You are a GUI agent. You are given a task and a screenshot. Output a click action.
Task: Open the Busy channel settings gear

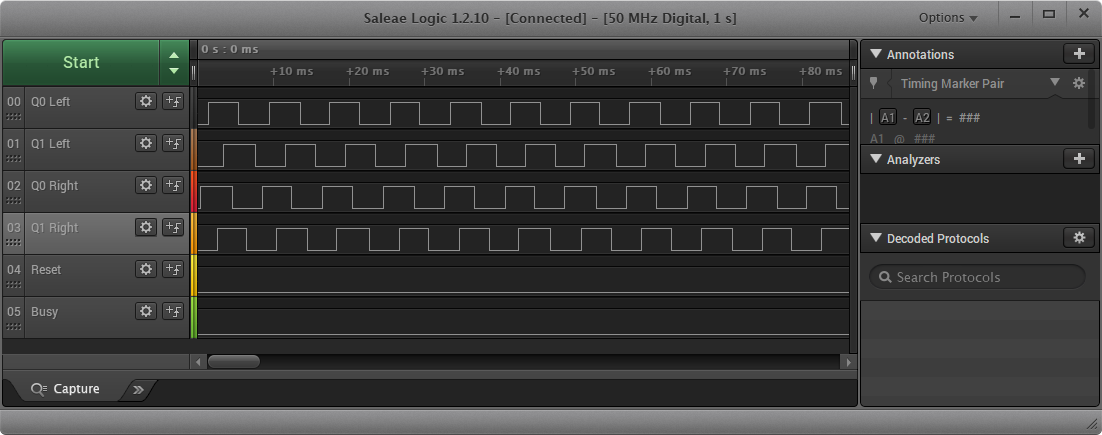(146, 311)
